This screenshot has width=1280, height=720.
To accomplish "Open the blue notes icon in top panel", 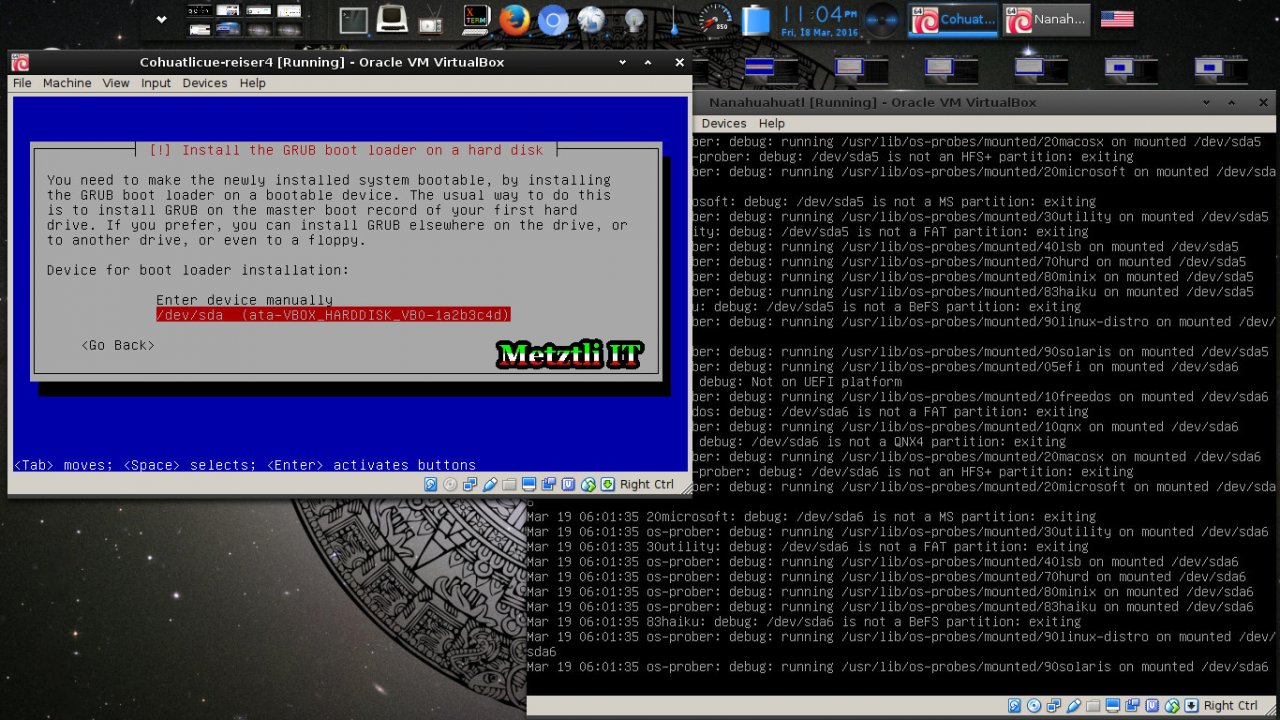I will pyautogui.click(x=757, y=20).
